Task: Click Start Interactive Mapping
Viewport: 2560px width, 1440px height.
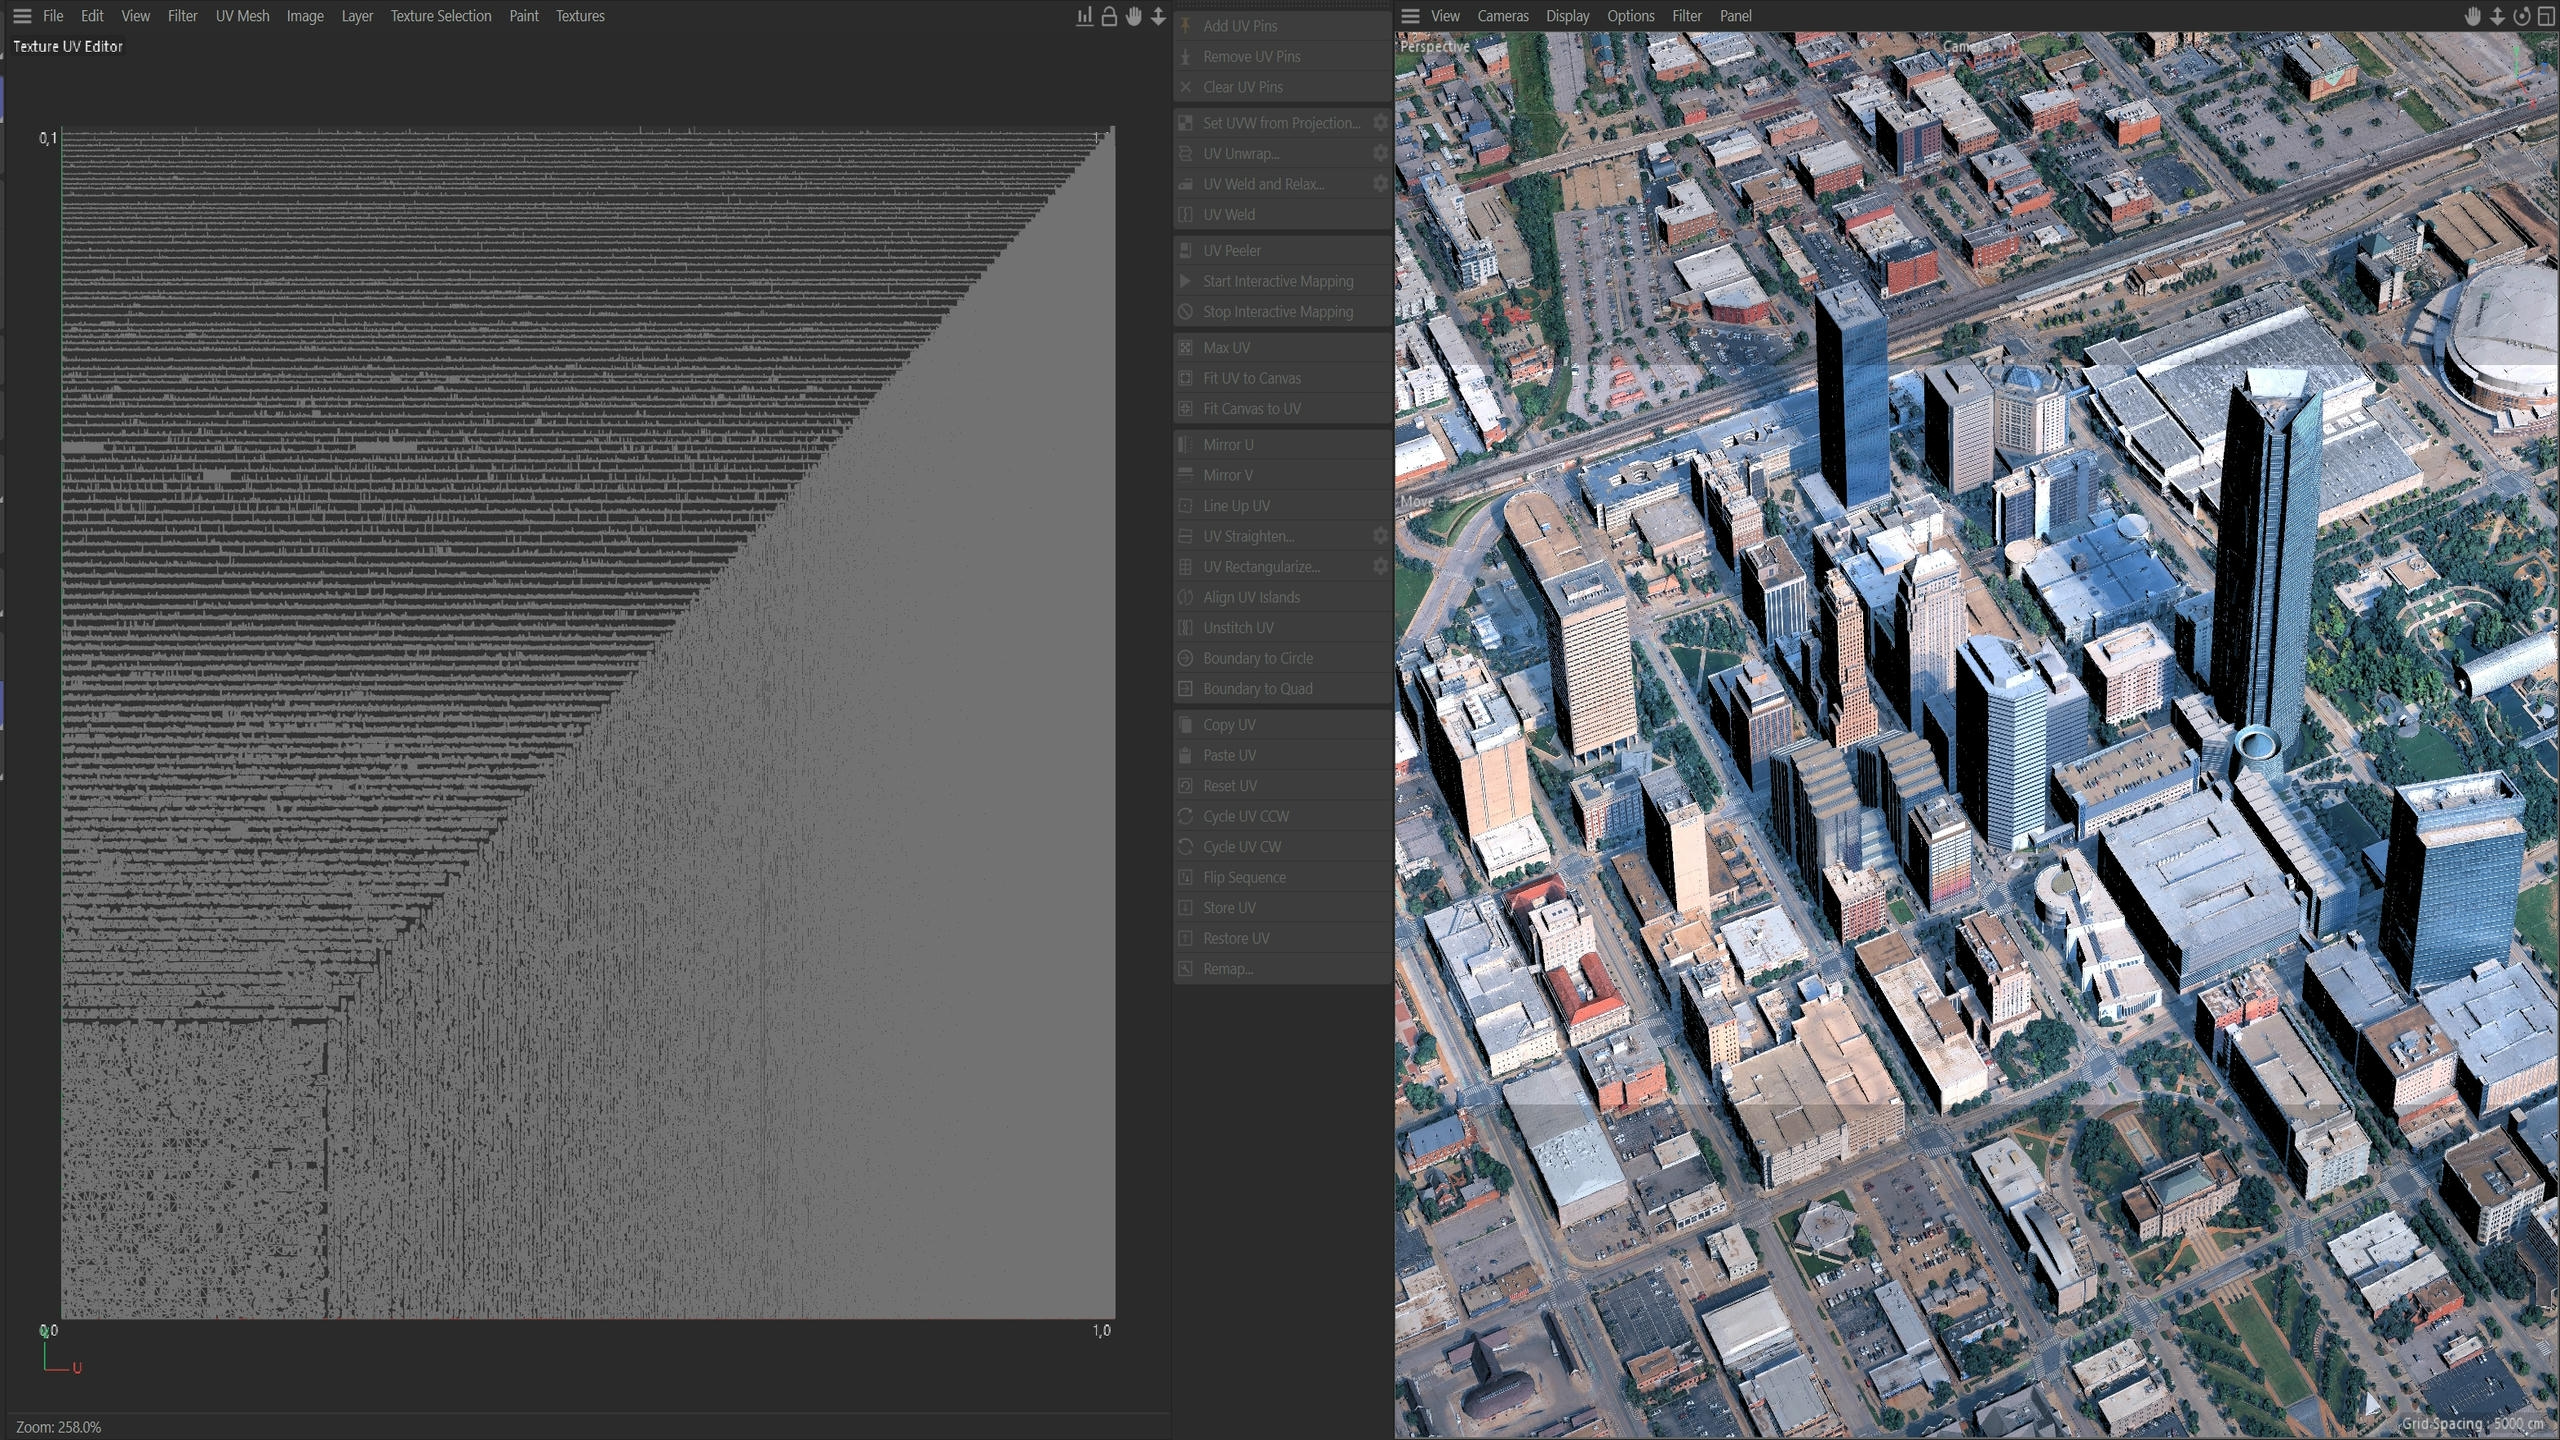Action: (x=1281, y=281)
